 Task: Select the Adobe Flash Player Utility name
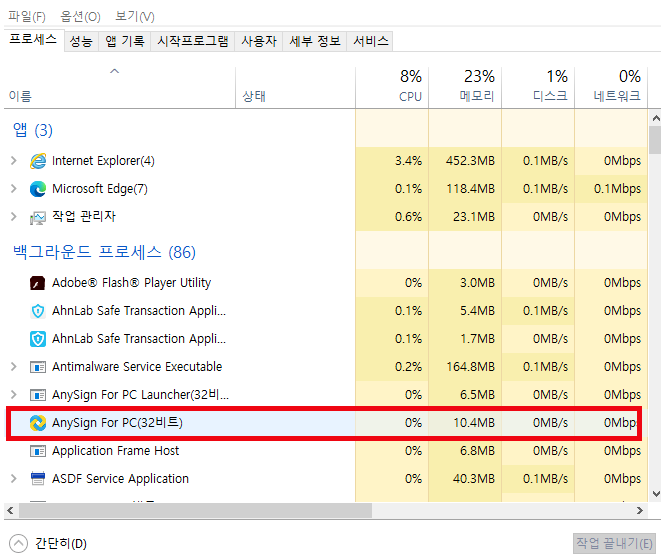click(x=131, y=283)
